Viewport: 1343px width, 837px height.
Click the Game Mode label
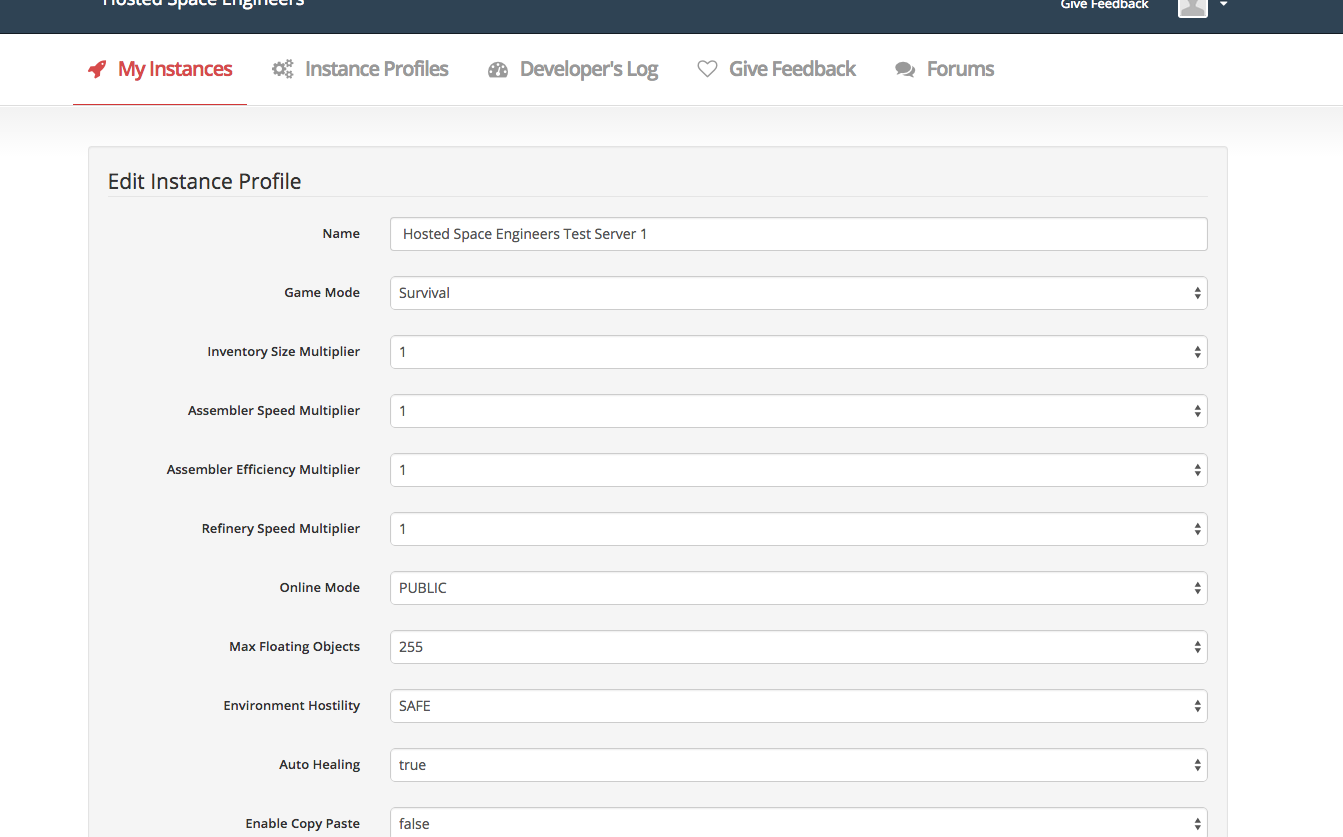[322, 293]
